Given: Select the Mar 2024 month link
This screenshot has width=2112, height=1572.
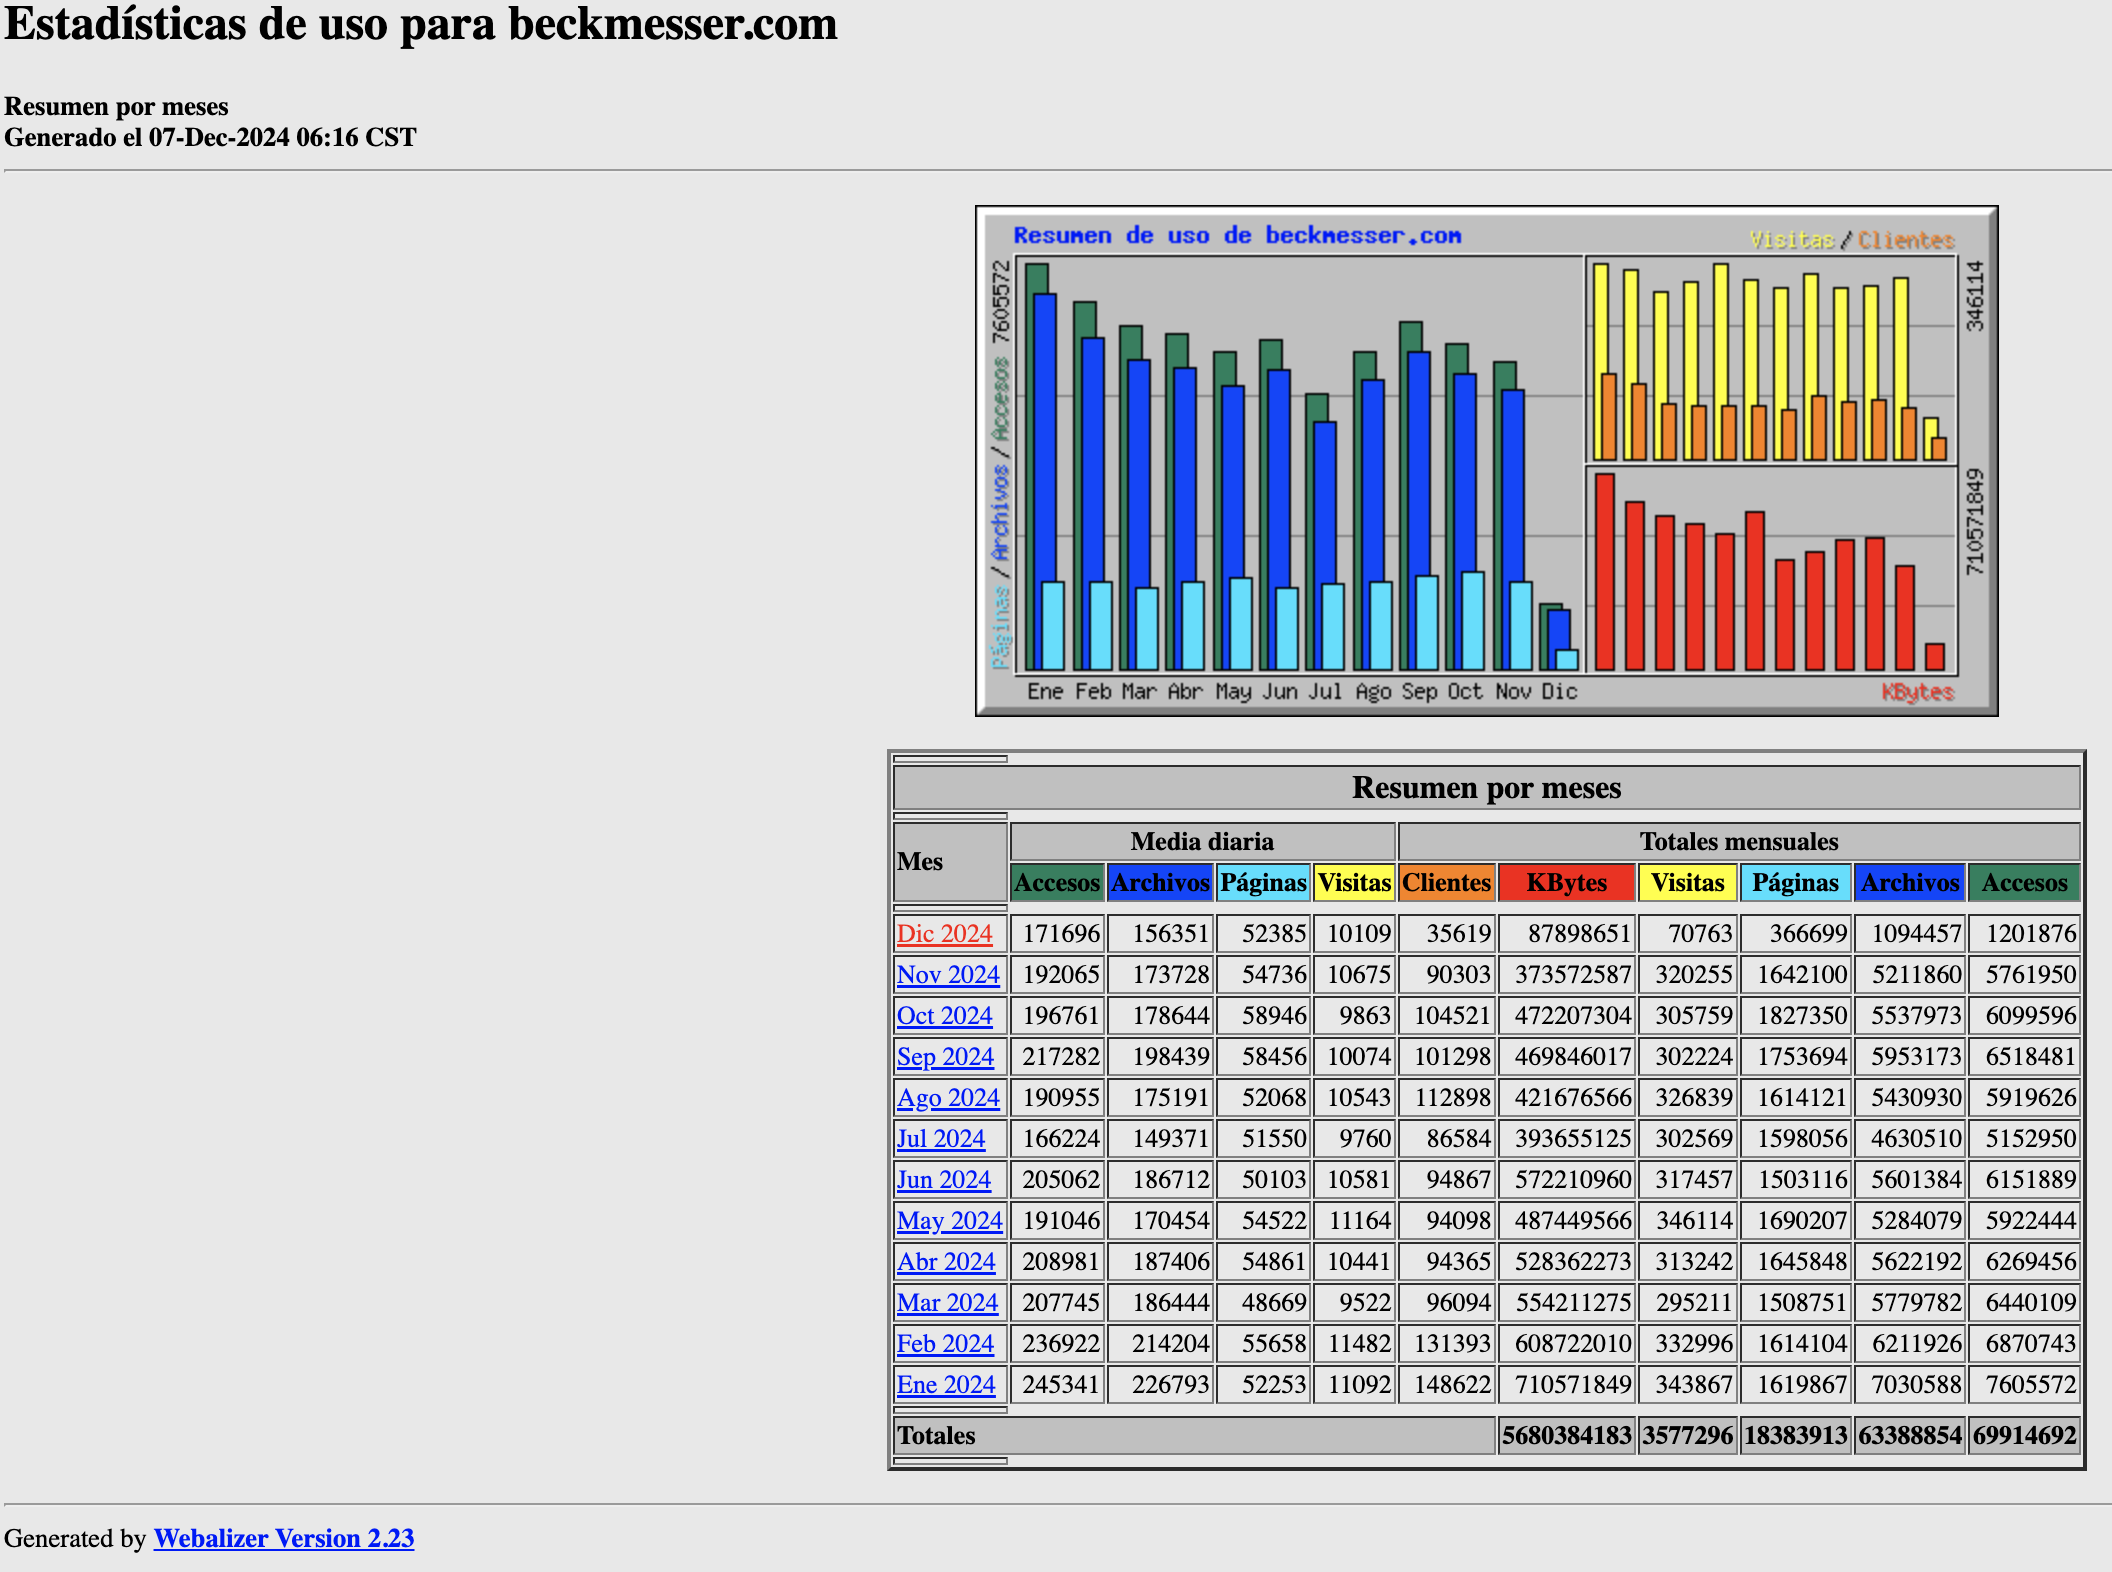Looking at the screenshot, I should (947, 1303).
